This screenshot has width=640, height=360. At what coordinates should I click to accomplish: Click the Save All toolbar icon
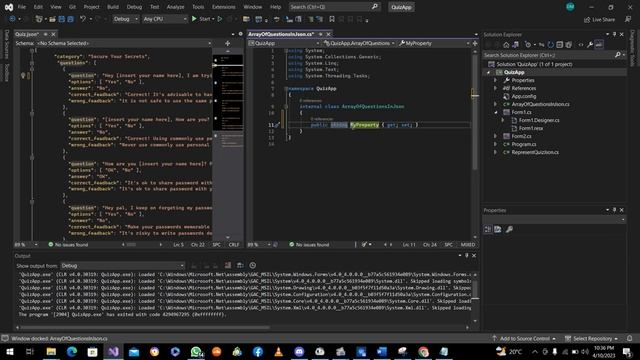pyautogui.click(x=70, y=19)
